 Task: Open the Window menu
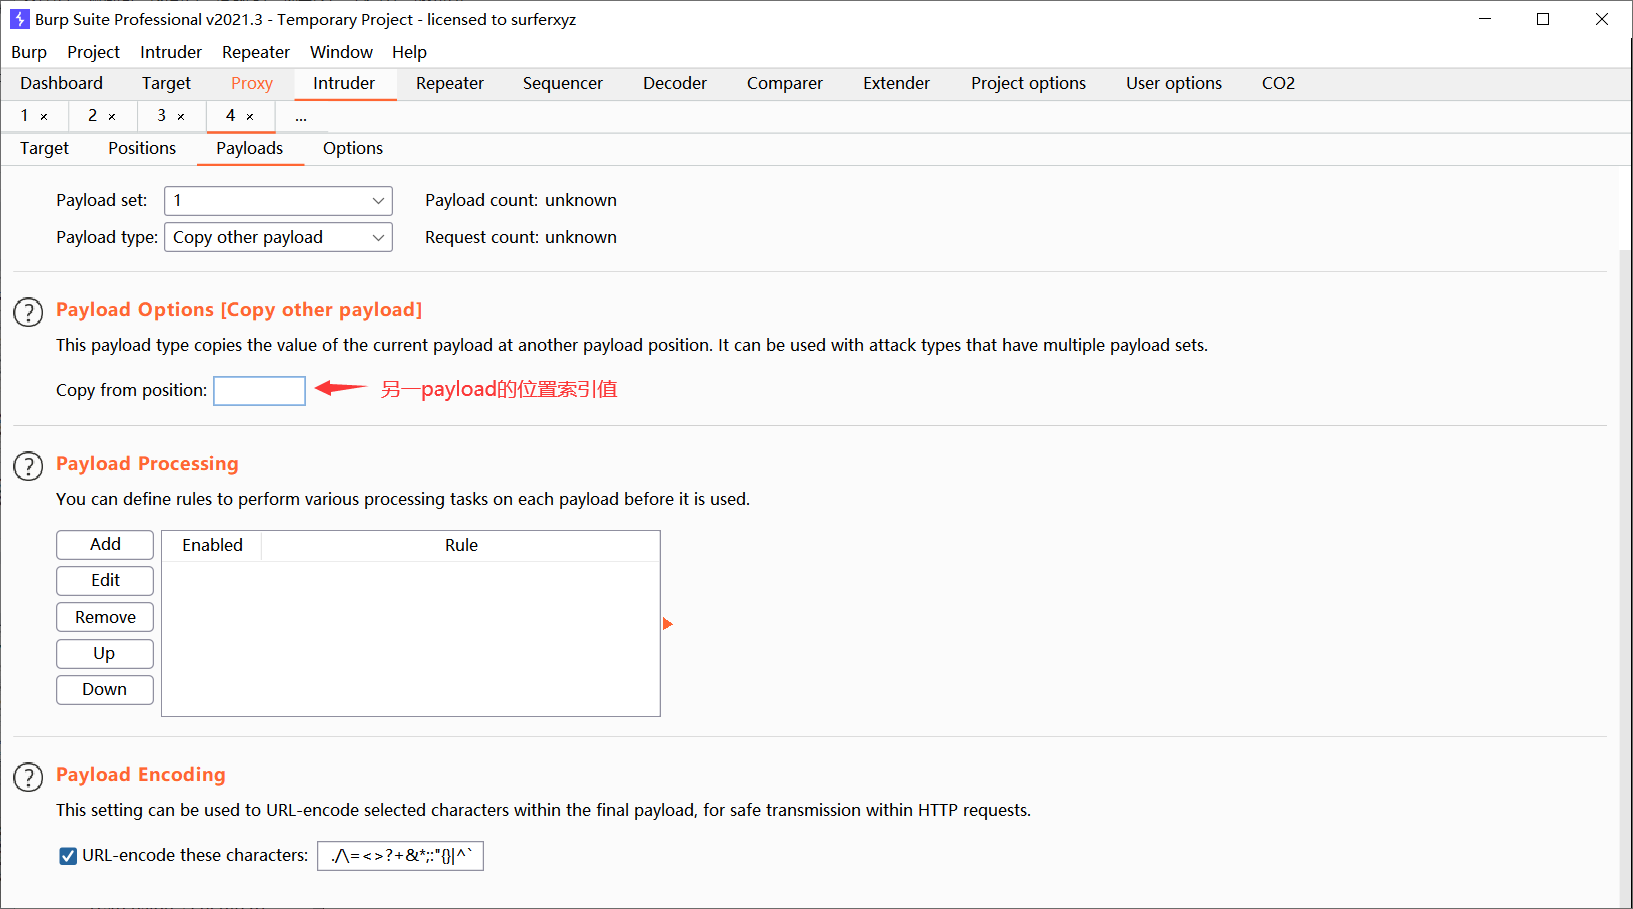pos(341,52)
